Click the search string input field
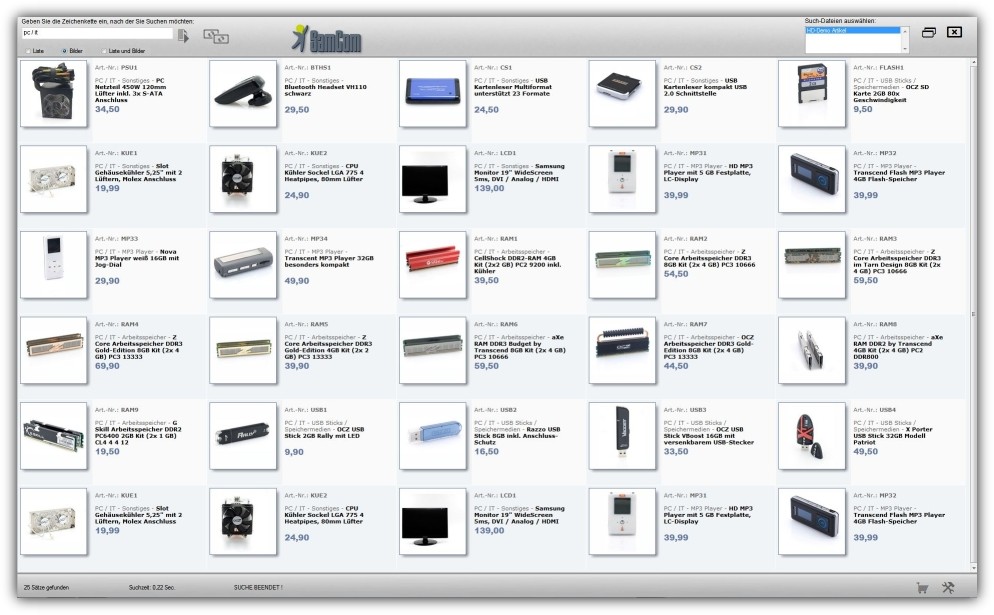Viewport: 994px width, 615px height. point(97,33)
